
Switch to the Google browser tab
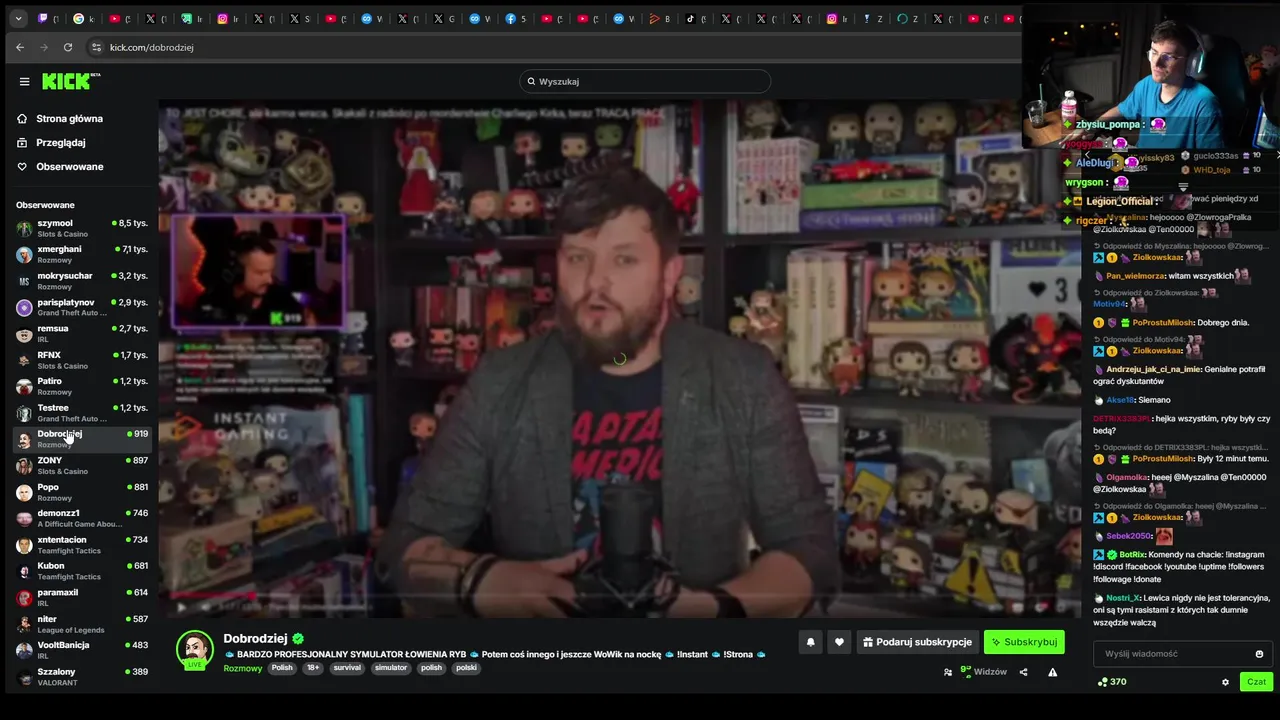84,18
